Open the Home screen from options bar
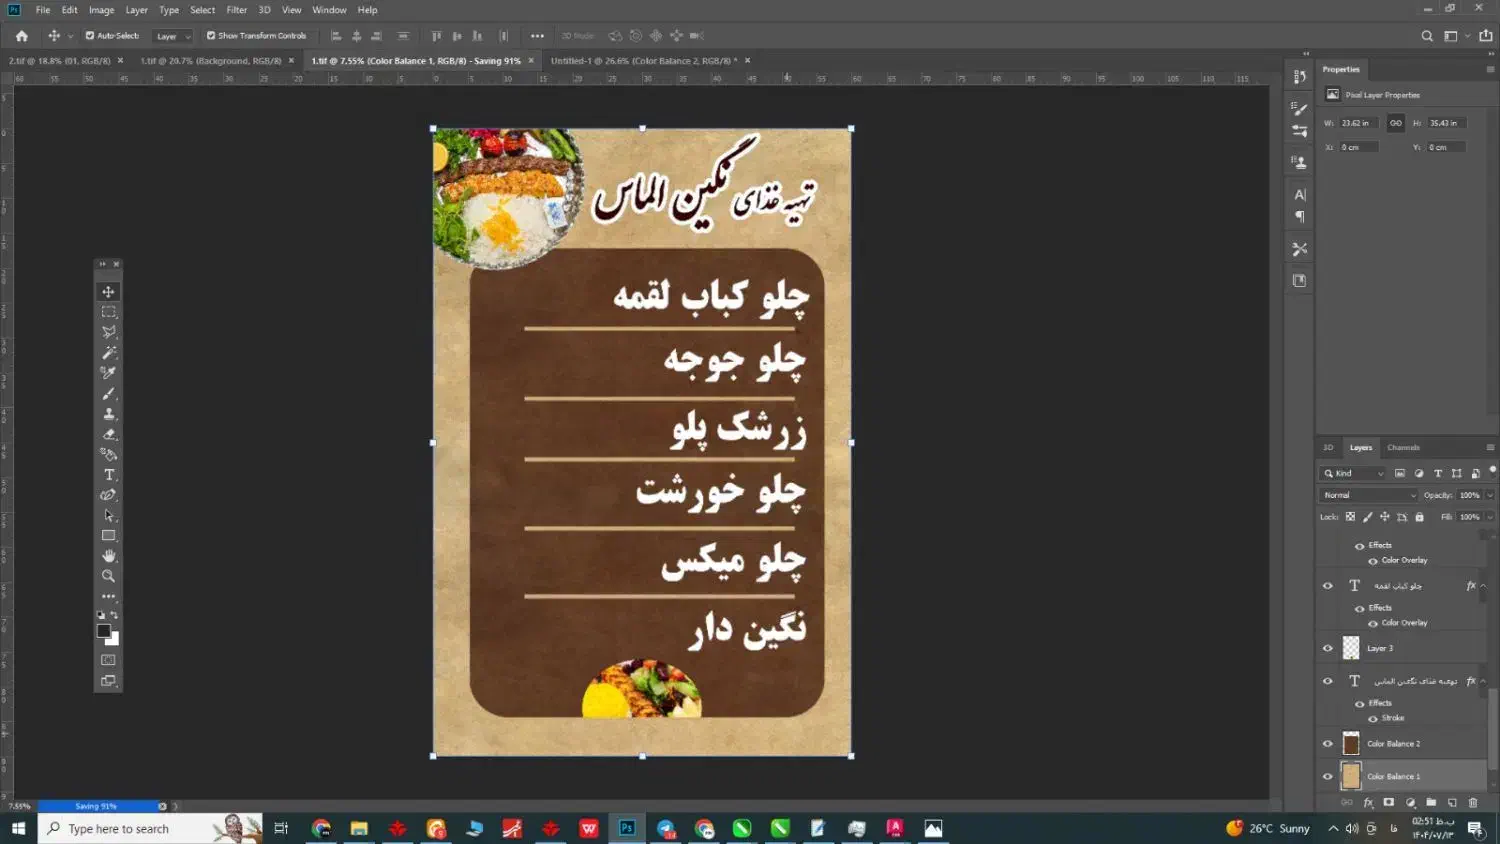Image resolution: width=1500 pixels, height=844 pixels. pyautogui.click(x=22, y=36)
